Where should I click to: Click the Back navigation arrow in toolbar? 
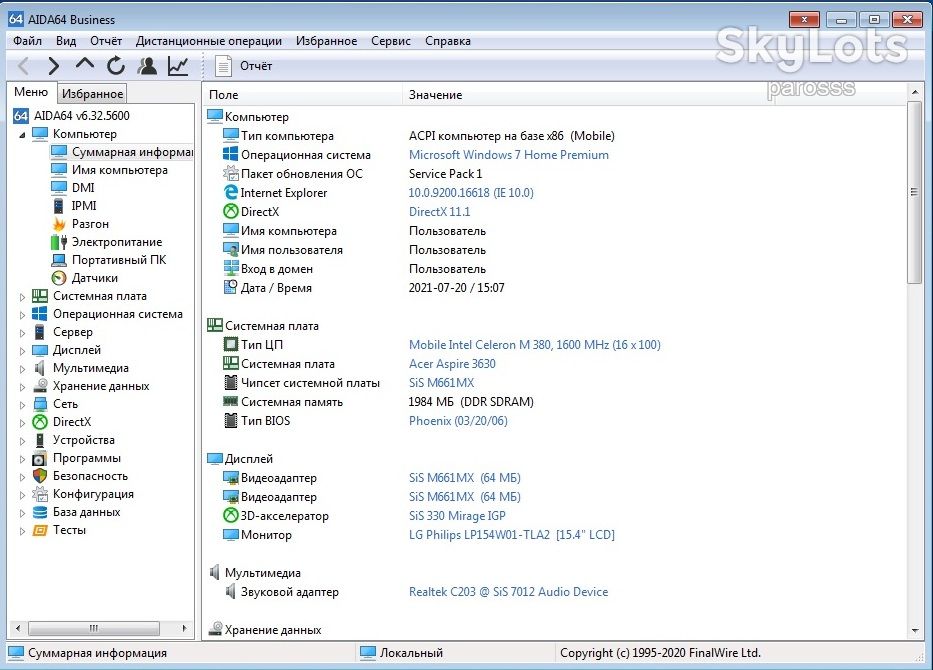[23, 65]
